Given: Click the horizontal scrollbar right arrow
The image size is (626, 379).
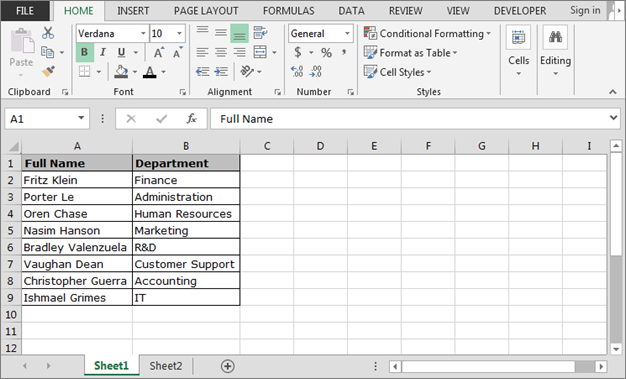Looking at the screenshot, I should coord(601,366).
